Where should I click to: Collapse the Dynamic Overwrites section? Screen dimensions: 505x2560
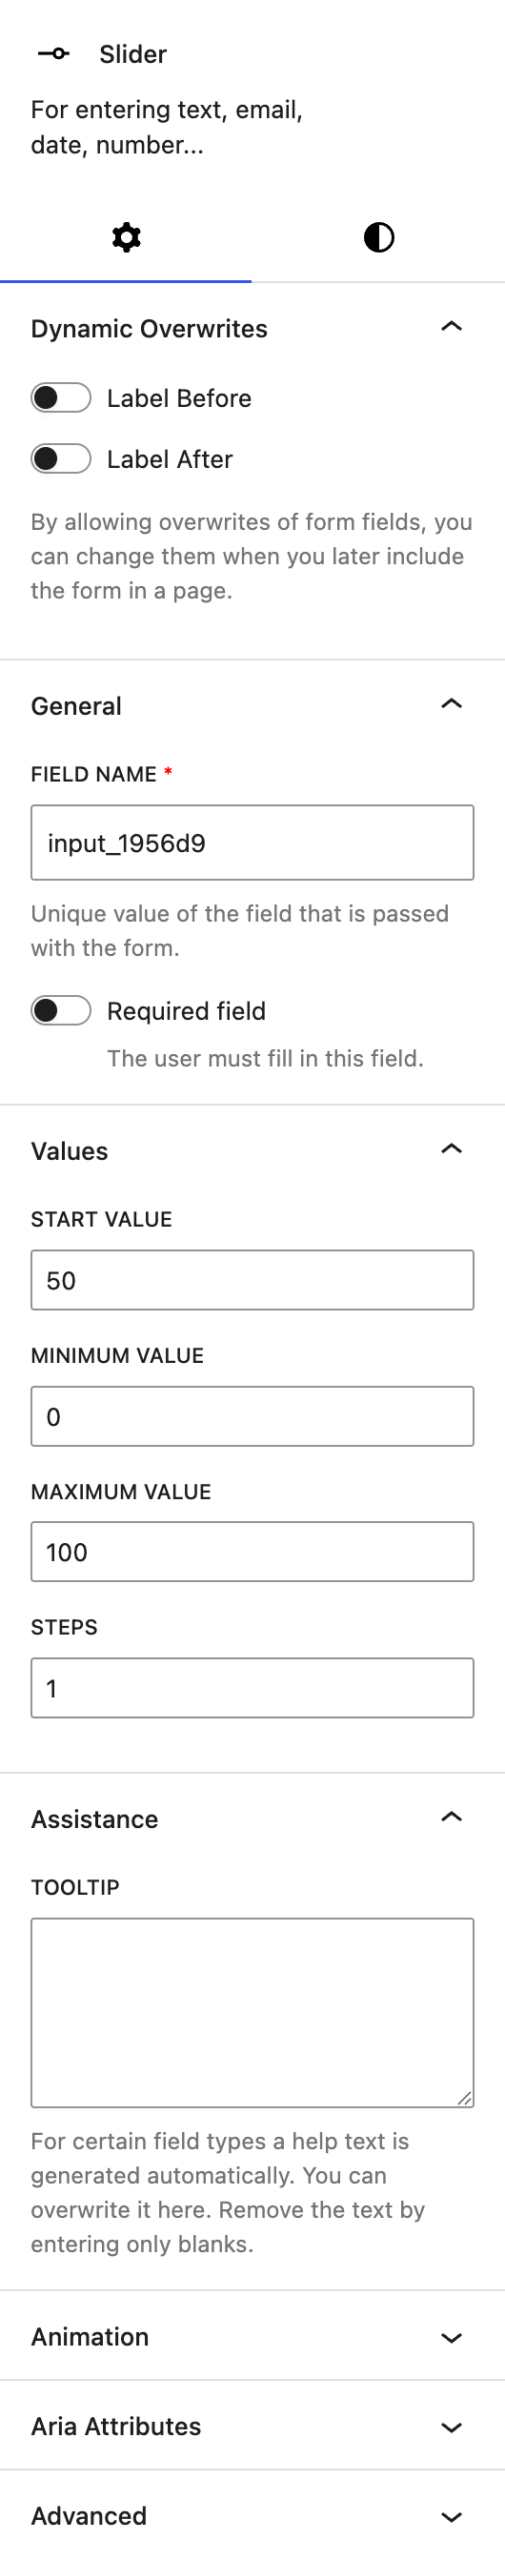click(452, 327)
